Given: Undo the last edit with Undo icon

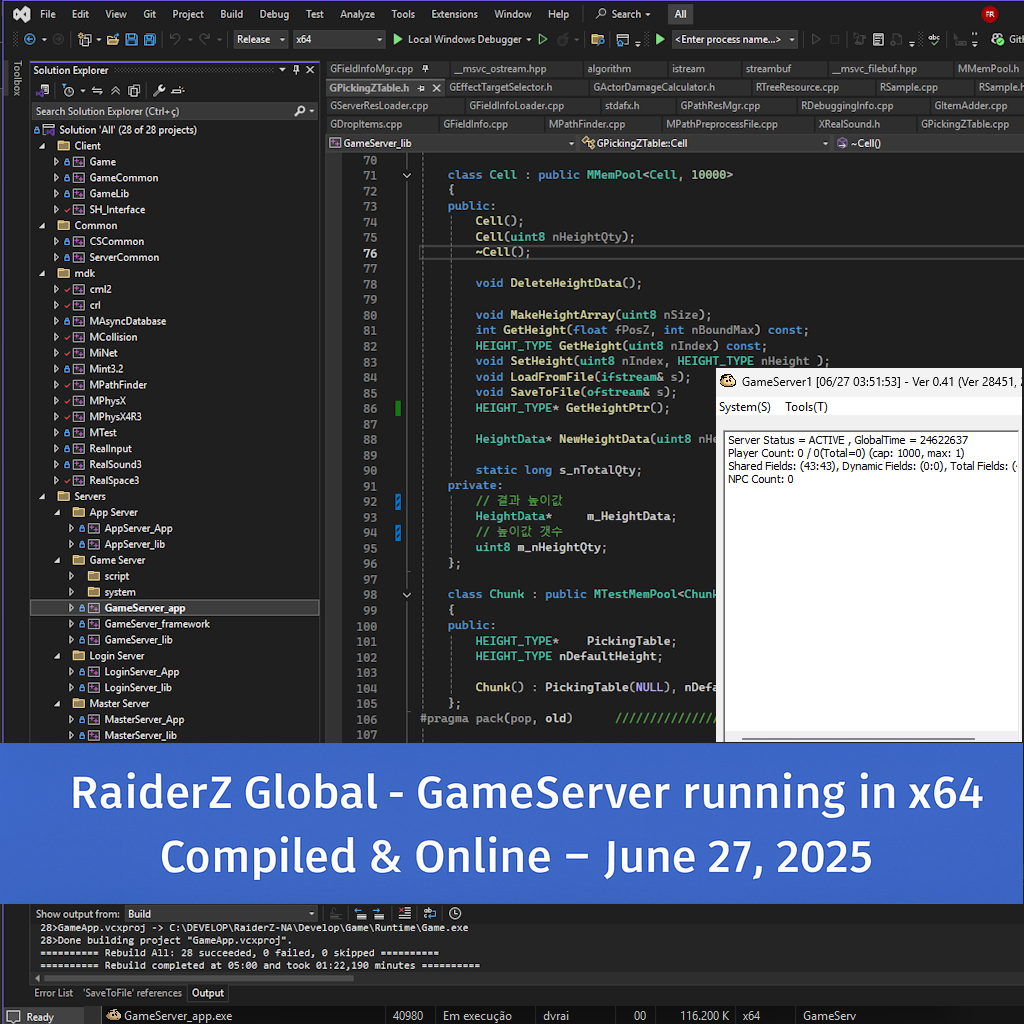Looking at the screenshot, I should 174,39.
